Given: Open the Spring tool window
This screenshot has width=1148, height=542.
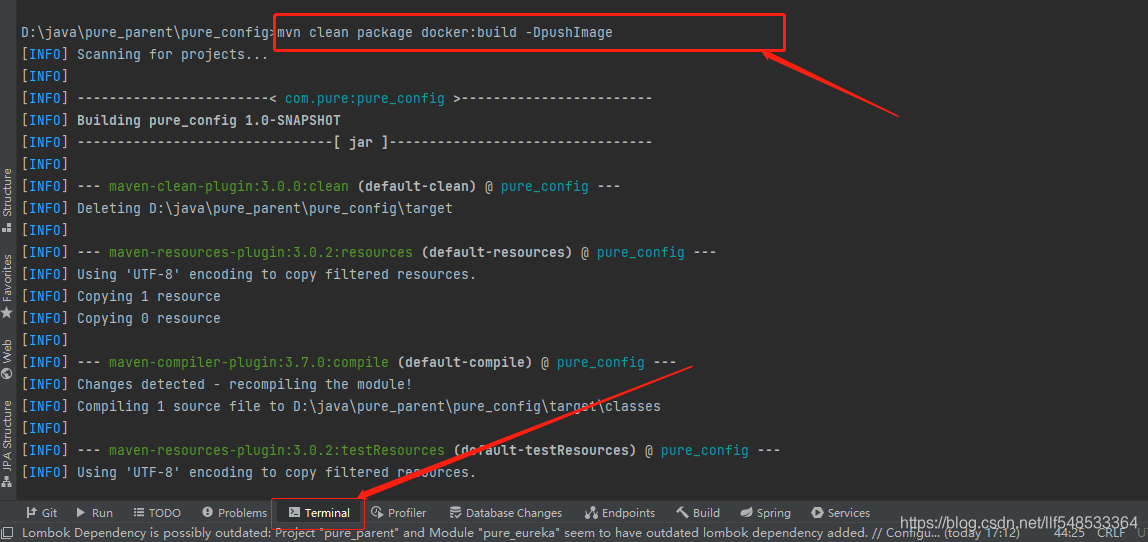Looking at the screenshot, I should coord(765,513).
